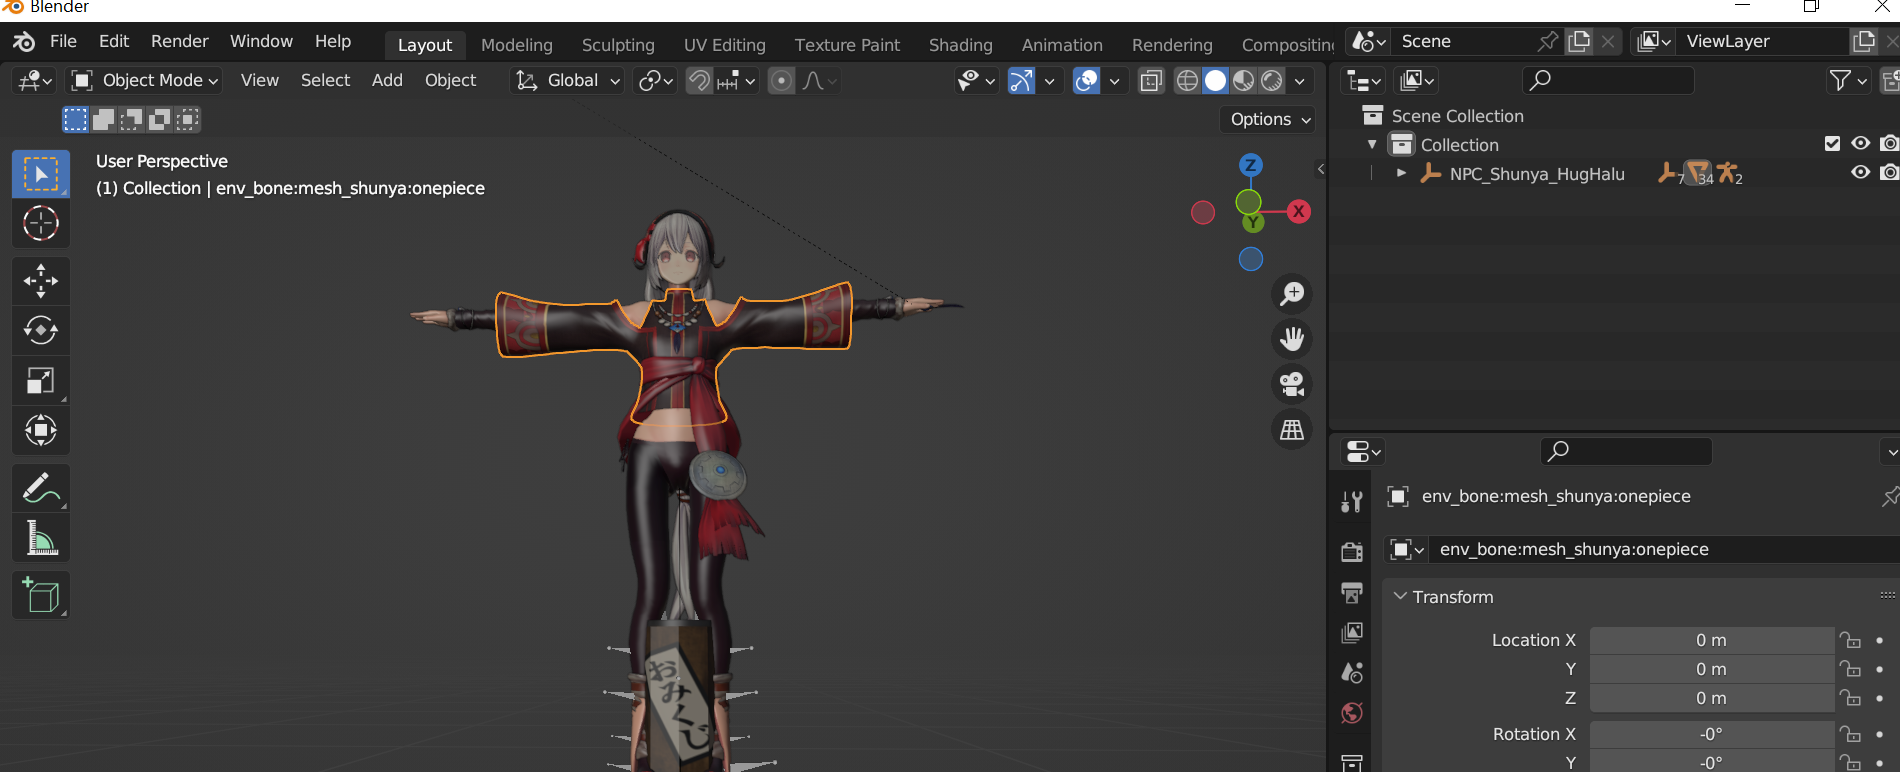Viewport: 1900px width, 772px height.
Task: Switch to camera view with camera icon
Action: (x=1292, y=384)
